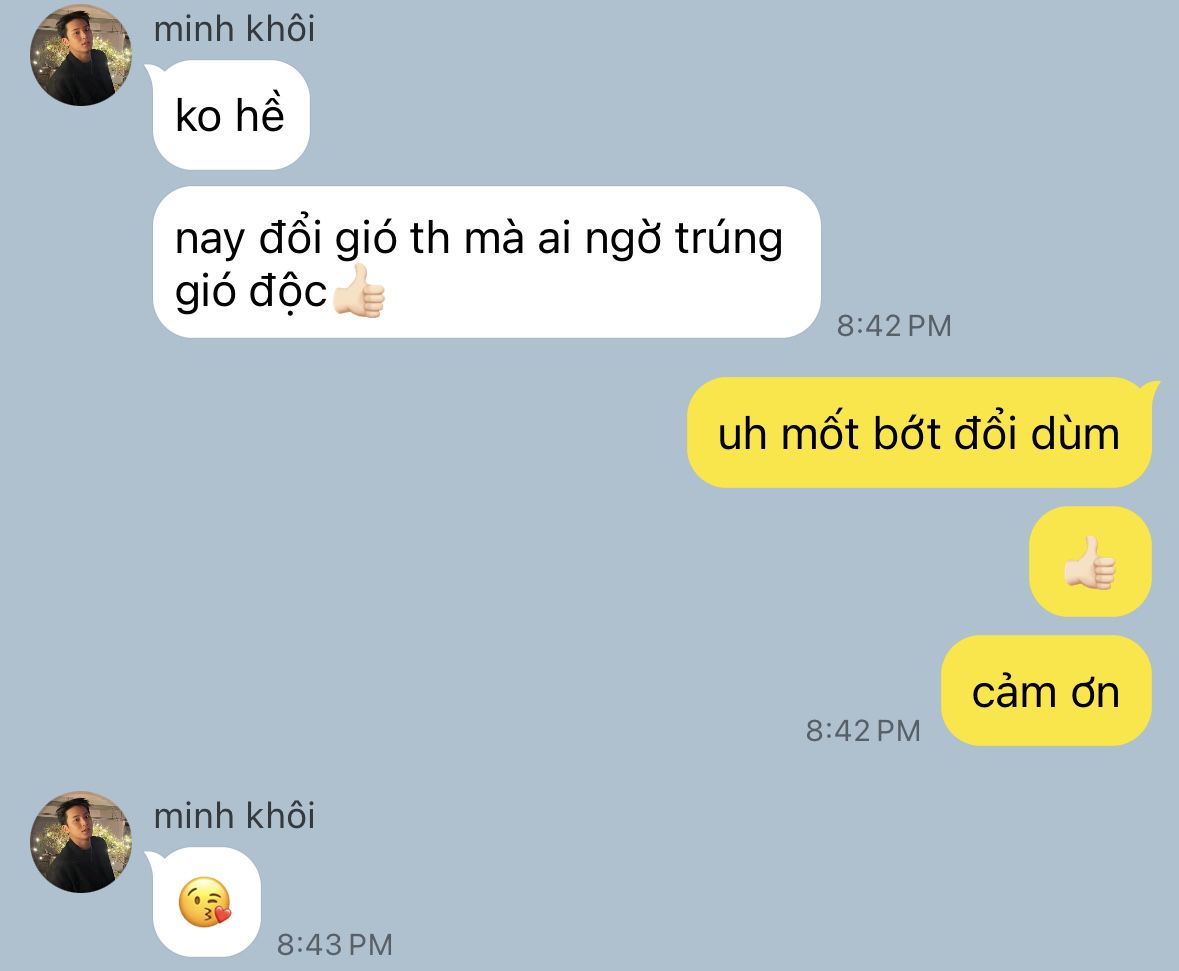Select the 'nay đổi gió th mà' message
The image size is (1179, 971).
(x=486, y=262)
